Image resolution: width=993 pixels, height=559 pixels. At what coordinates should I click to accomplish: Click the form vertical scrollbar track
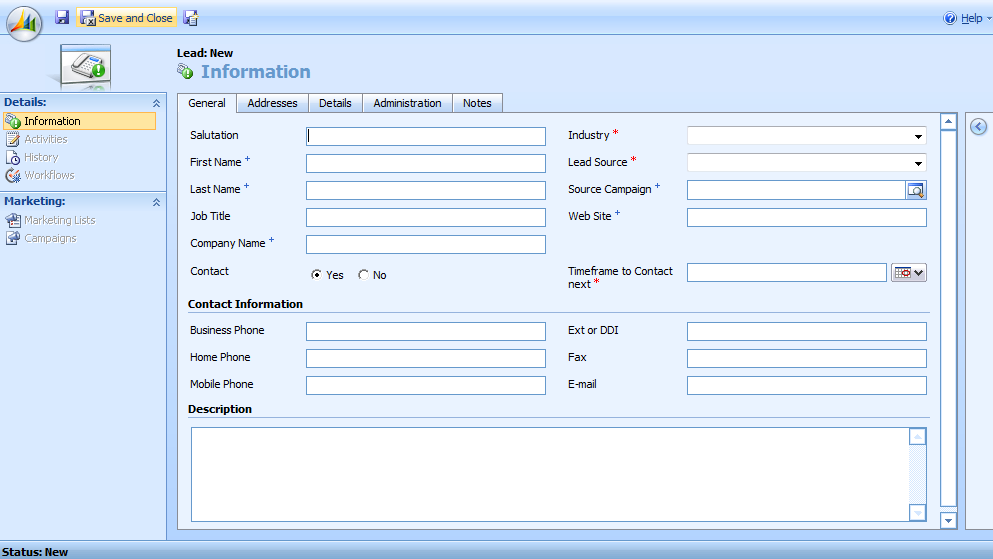pos(948,318)
